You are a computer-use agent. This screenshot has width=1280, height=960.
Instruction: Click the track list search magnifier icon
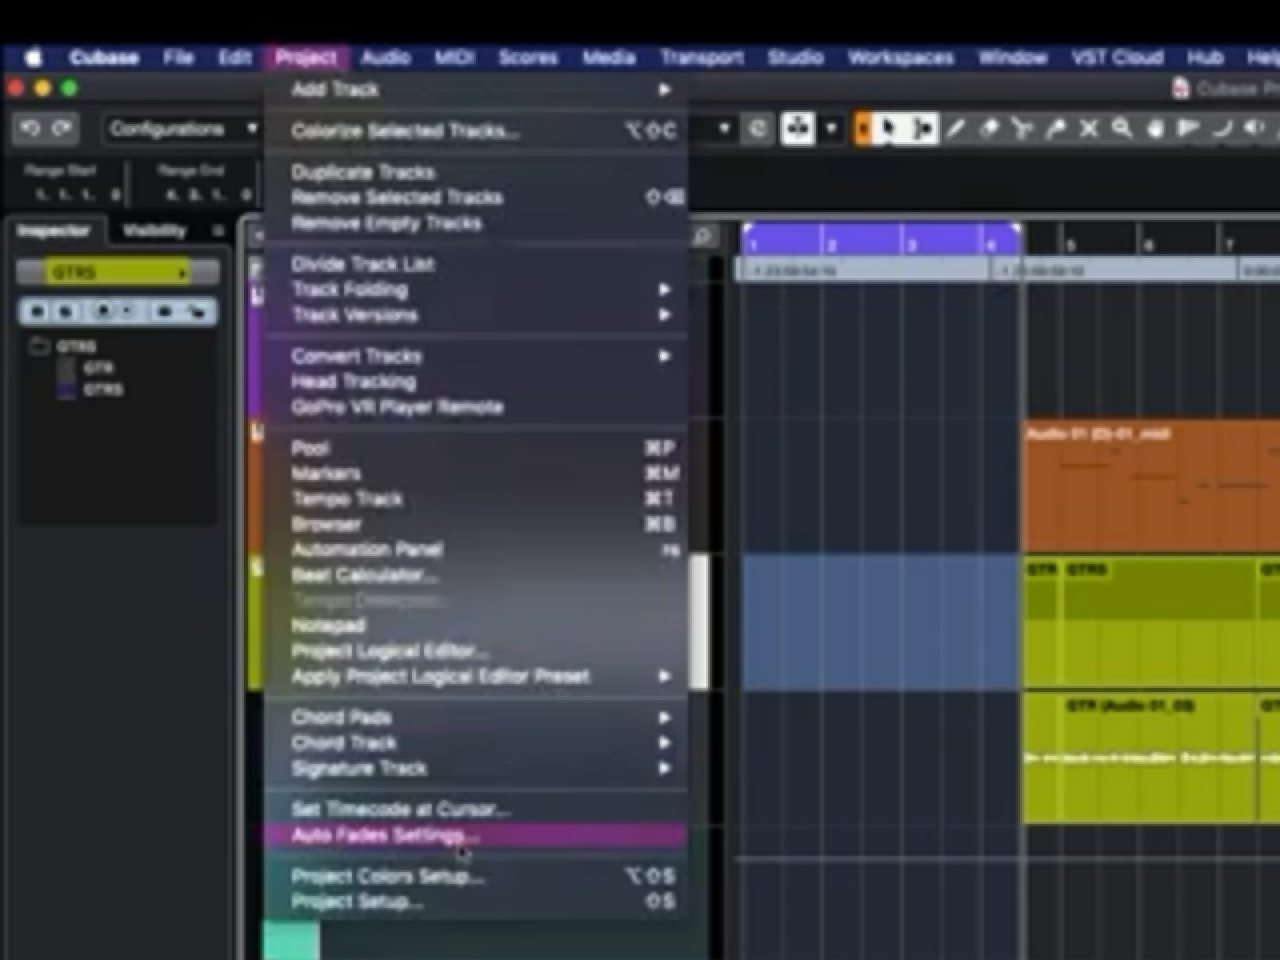click(x=703, y=236)
